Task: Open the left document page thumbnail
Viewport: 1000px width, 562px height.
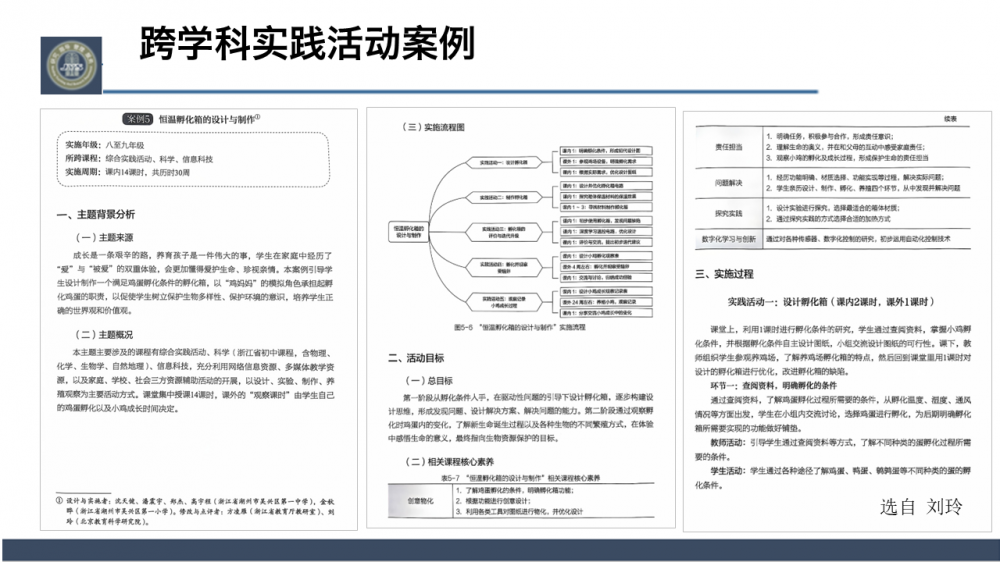Action: [200, 310]
